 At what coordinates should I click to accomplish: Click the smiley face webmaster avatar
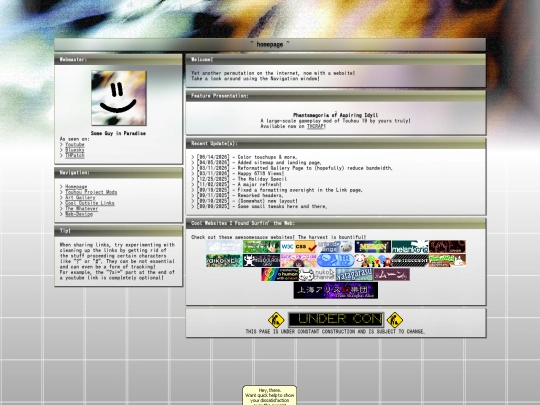pos(119,98)
